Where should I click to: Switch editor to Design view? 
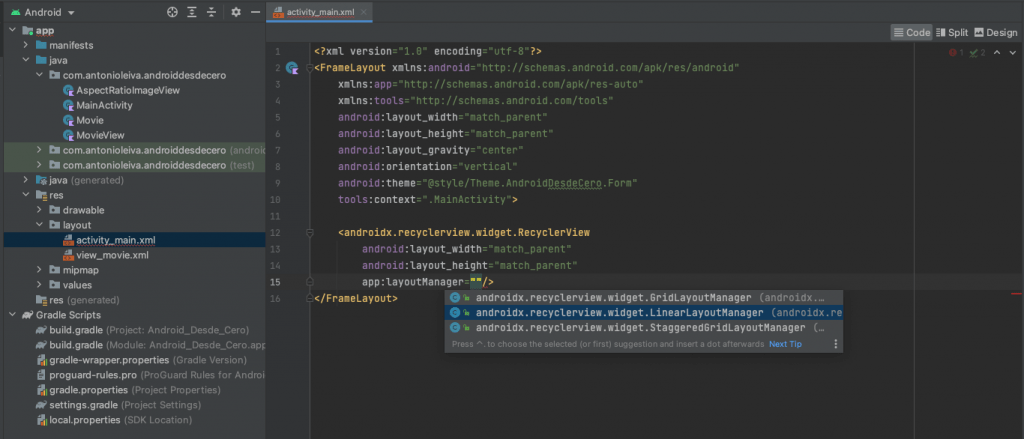pos(995,32)
